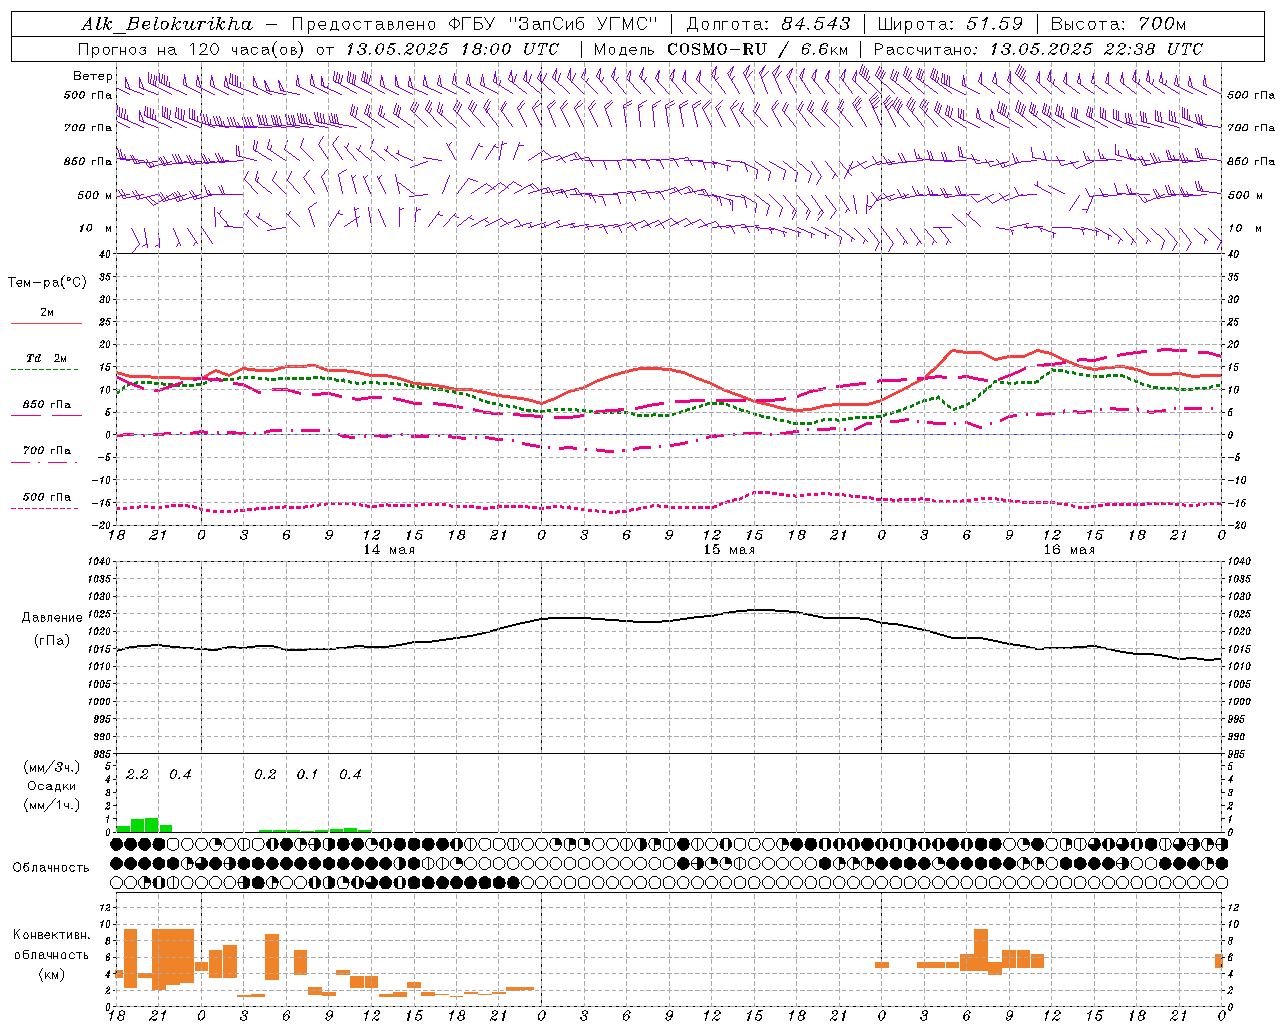Click the Широта: 51.59 value in the header
Image resolution: width=1280 pixels, height=1024 pixels.
point(950,24)
